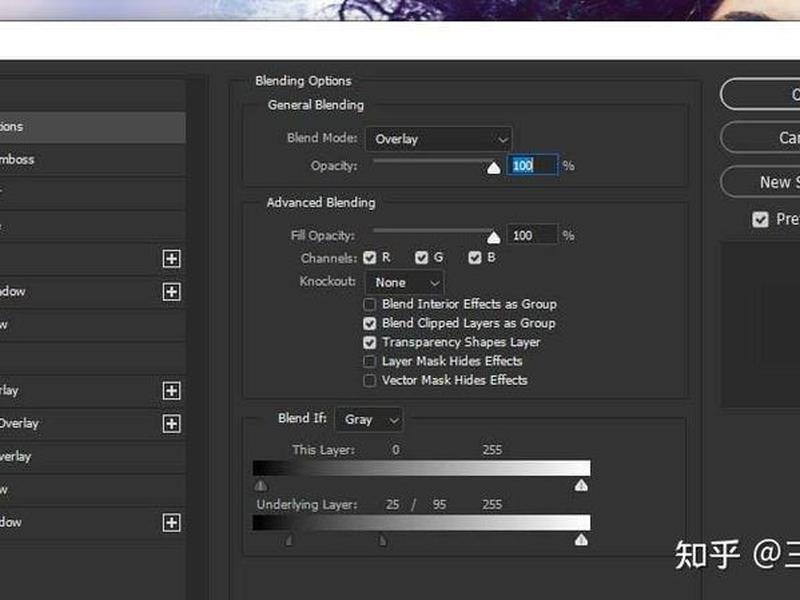Click the Underlying Layer gradient bar
The image size is (800, 600).
[x=421, y=522]
